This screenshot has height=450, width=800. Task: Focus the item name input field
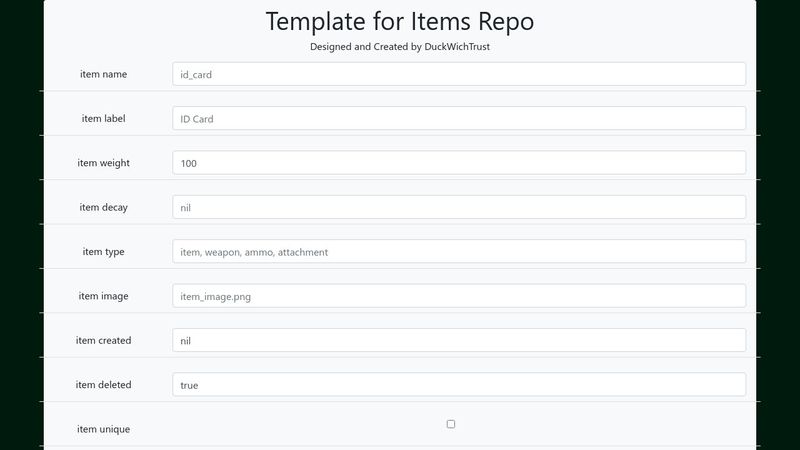point(459,74)
